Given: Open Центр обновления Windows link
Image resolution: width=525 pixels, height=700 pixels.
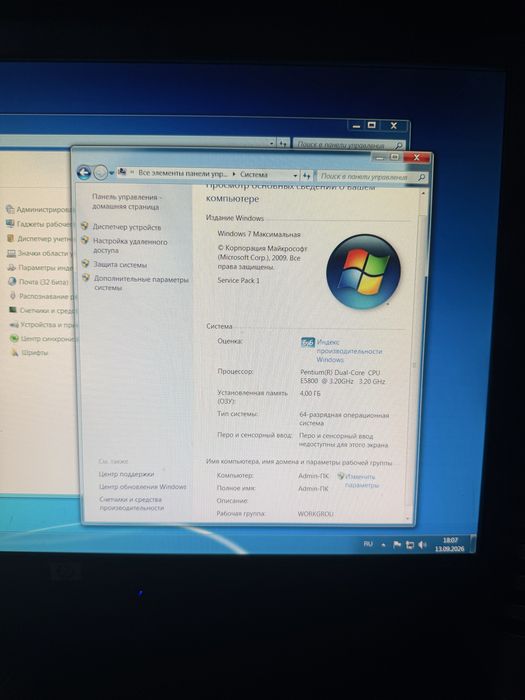Looking at the screenshot, I should tap(142, 487).
